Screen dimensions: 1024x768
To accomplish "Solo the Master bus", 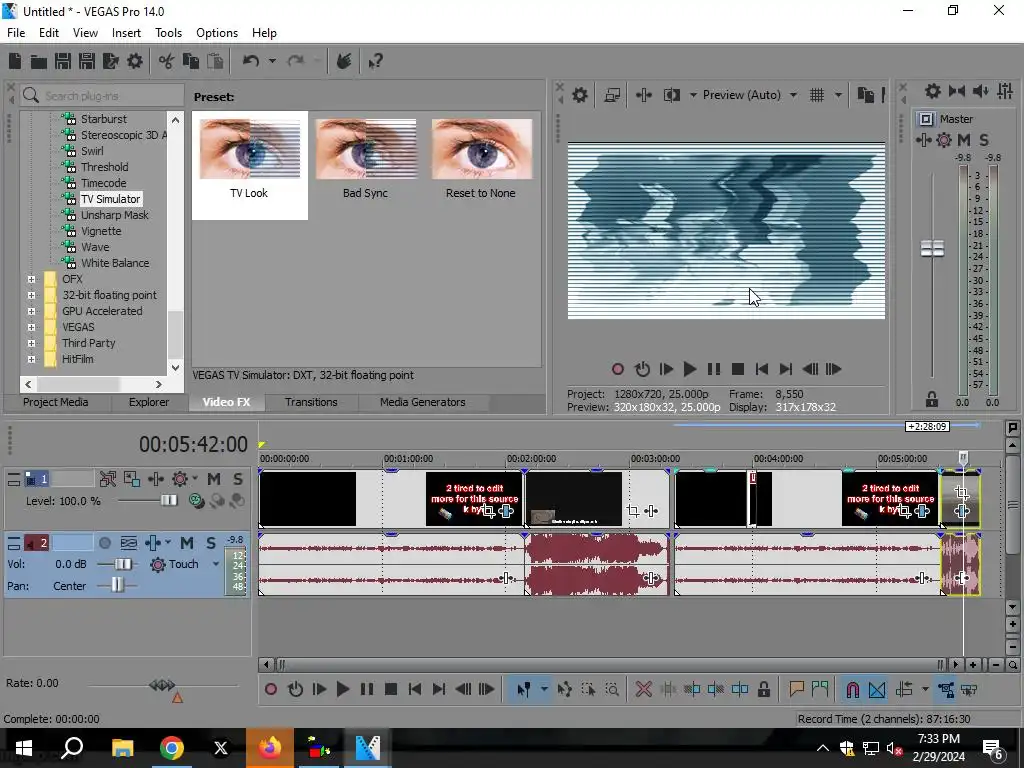I will (x=984, y=140).
